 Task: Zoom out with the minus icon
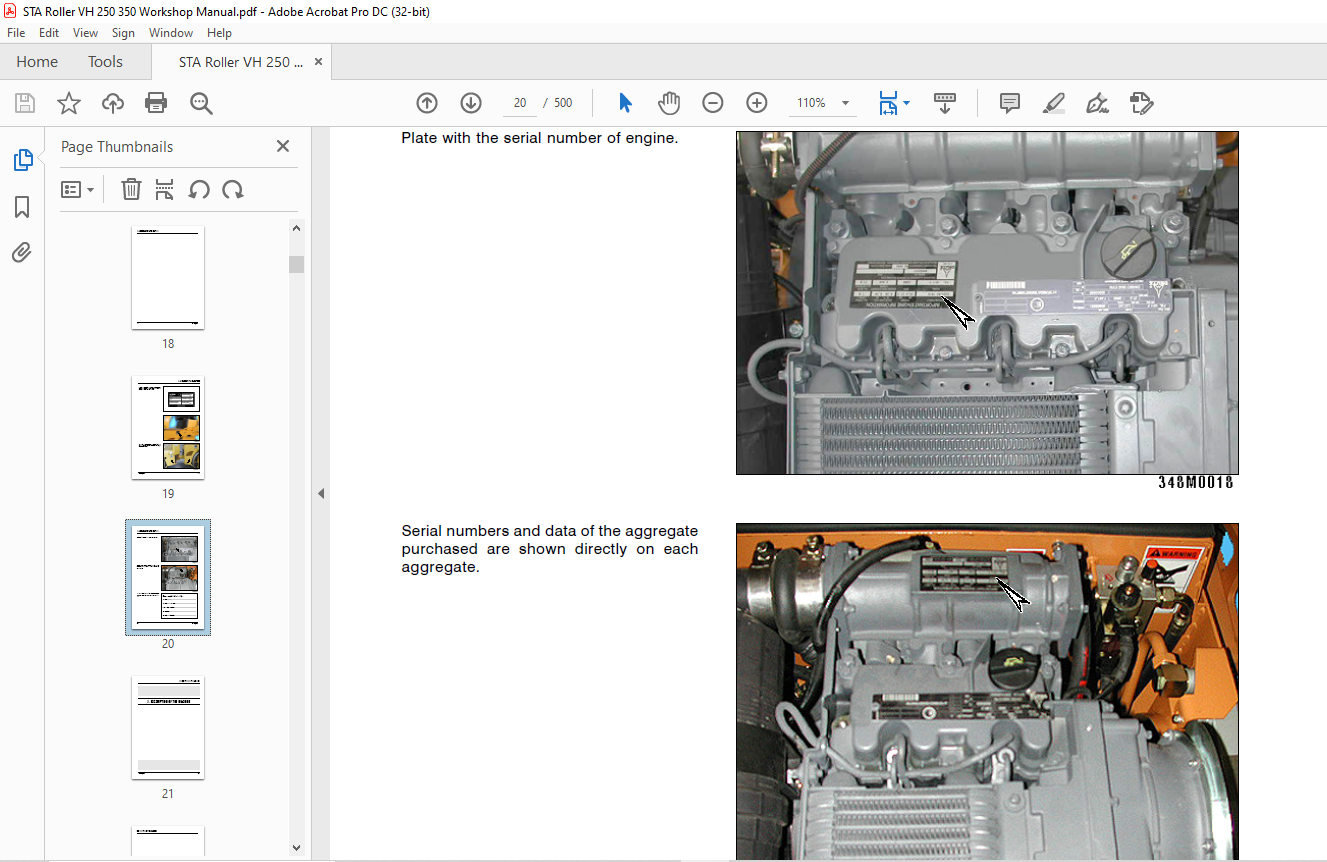(713, 103)
